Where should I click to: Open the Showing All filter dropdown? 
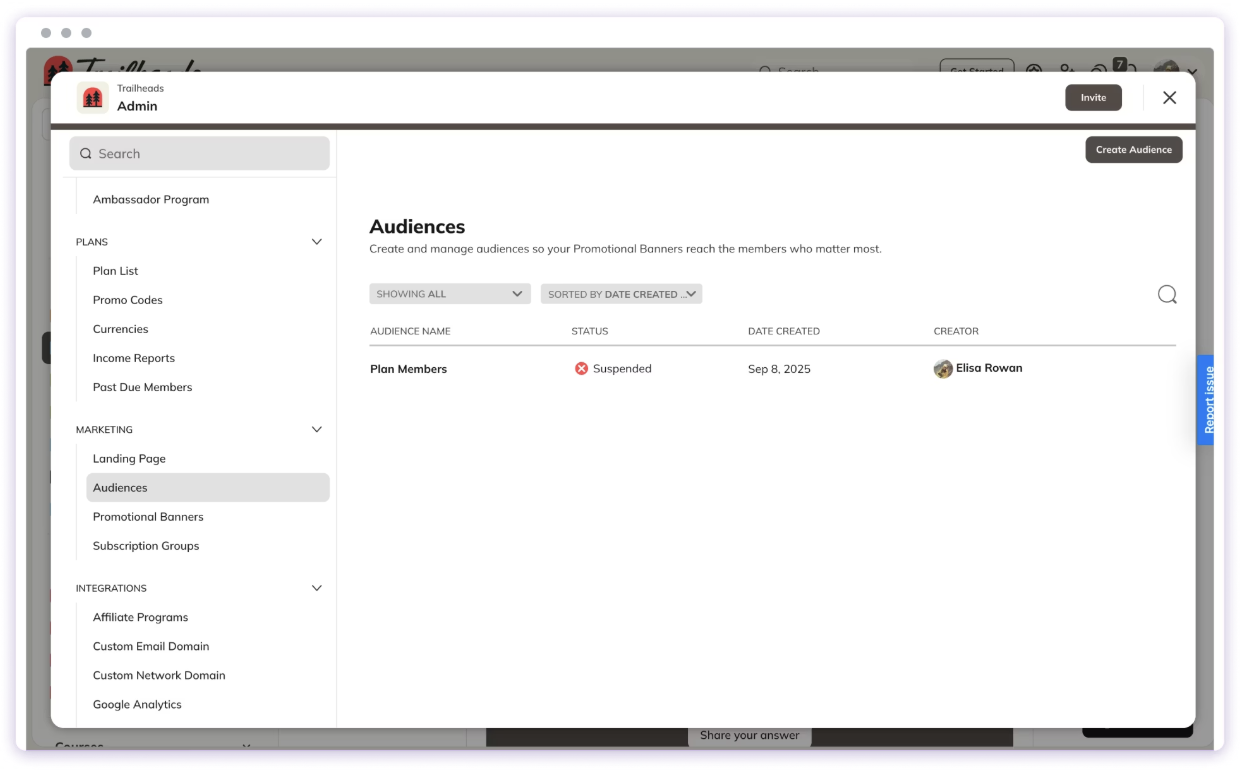point(450,294)
